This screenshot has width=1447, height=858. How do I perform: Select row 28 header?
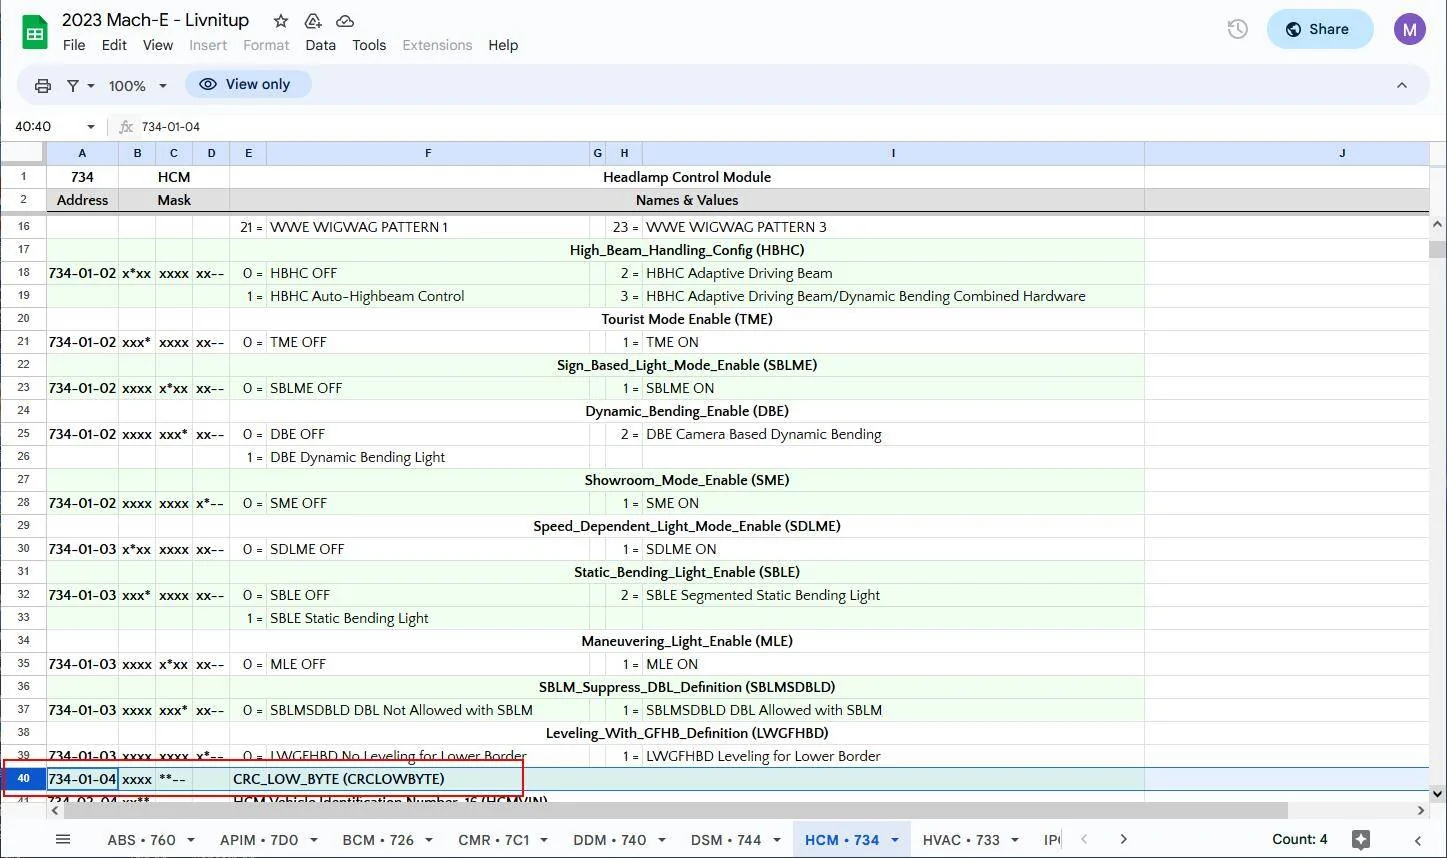(23, 503)
